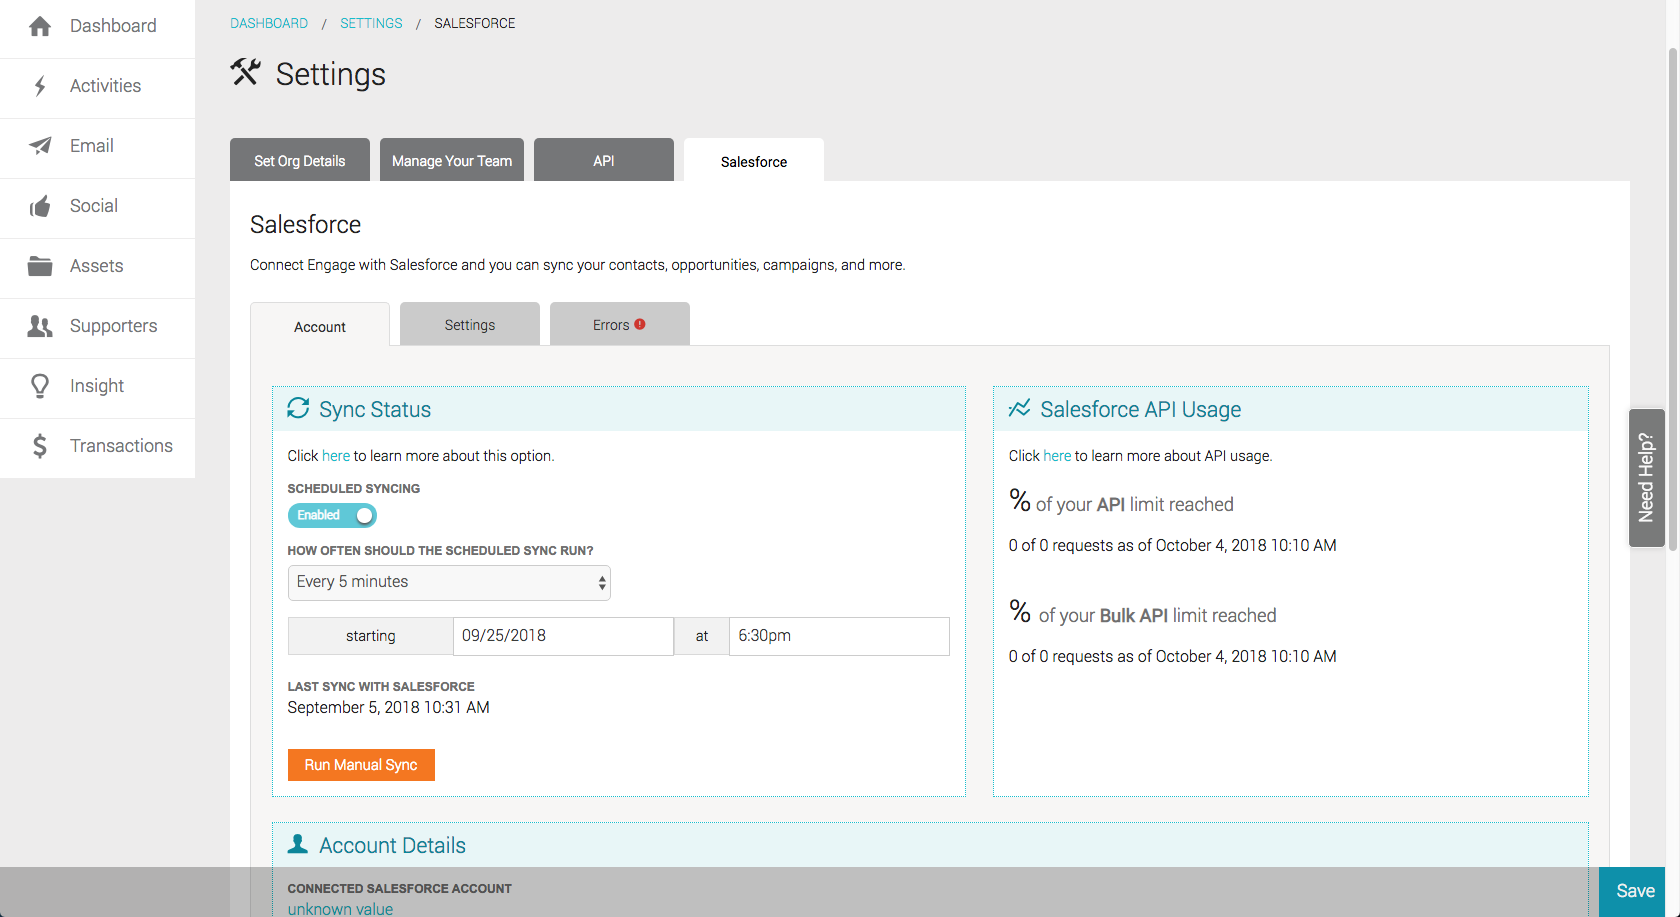This screenshot has height=917, width=1680.
Task: Click the API limit reached percentage text
Action: pos(1121,502)
